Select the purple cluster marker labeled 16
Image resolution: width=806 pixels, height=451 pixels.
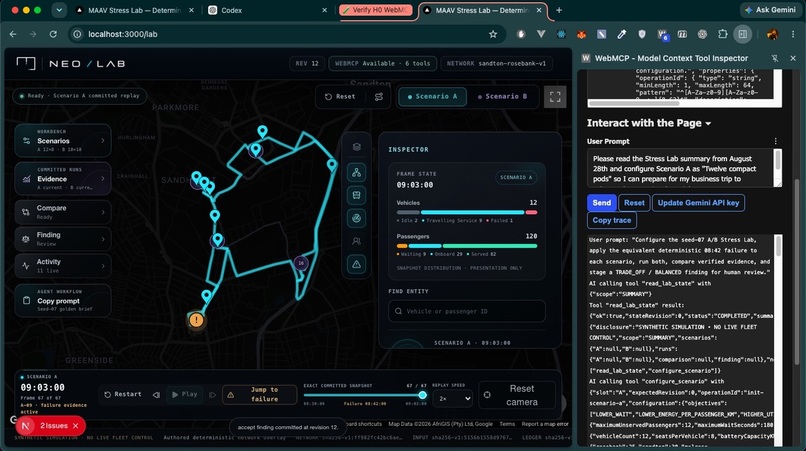coord(301,263)
